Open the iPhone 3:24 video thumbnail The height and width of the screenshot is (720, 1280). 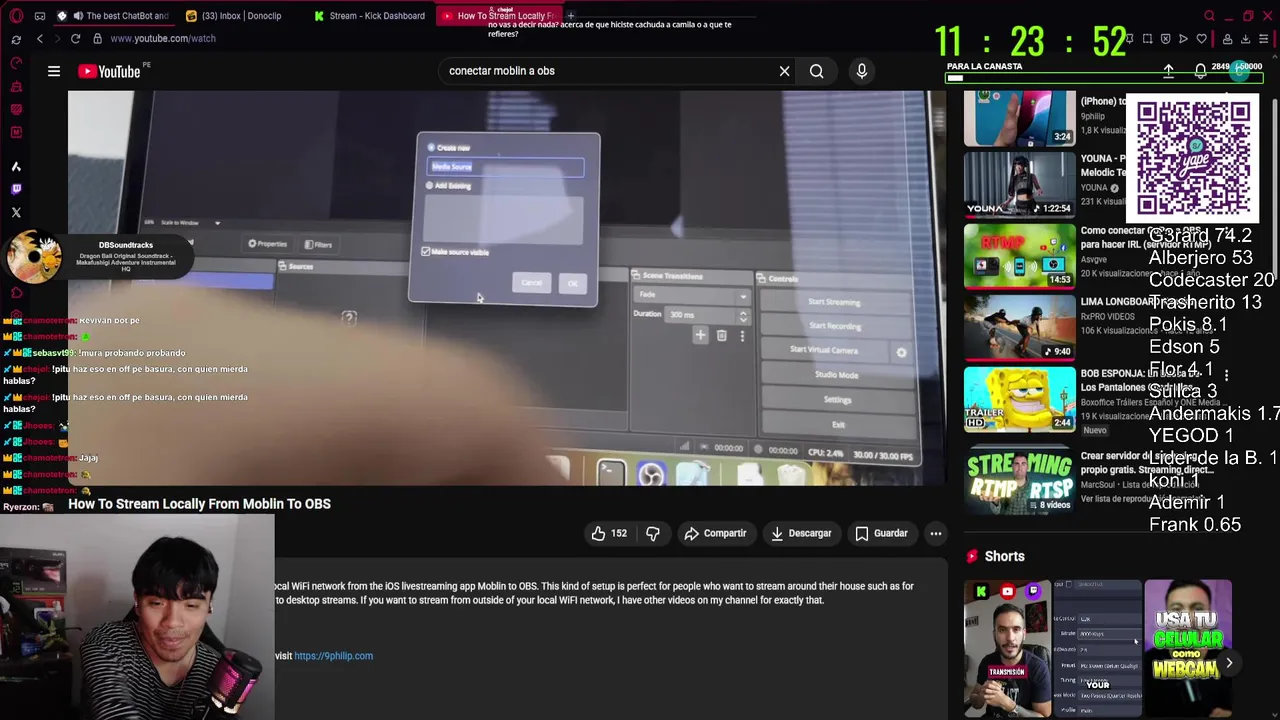tap(1019, 118)
